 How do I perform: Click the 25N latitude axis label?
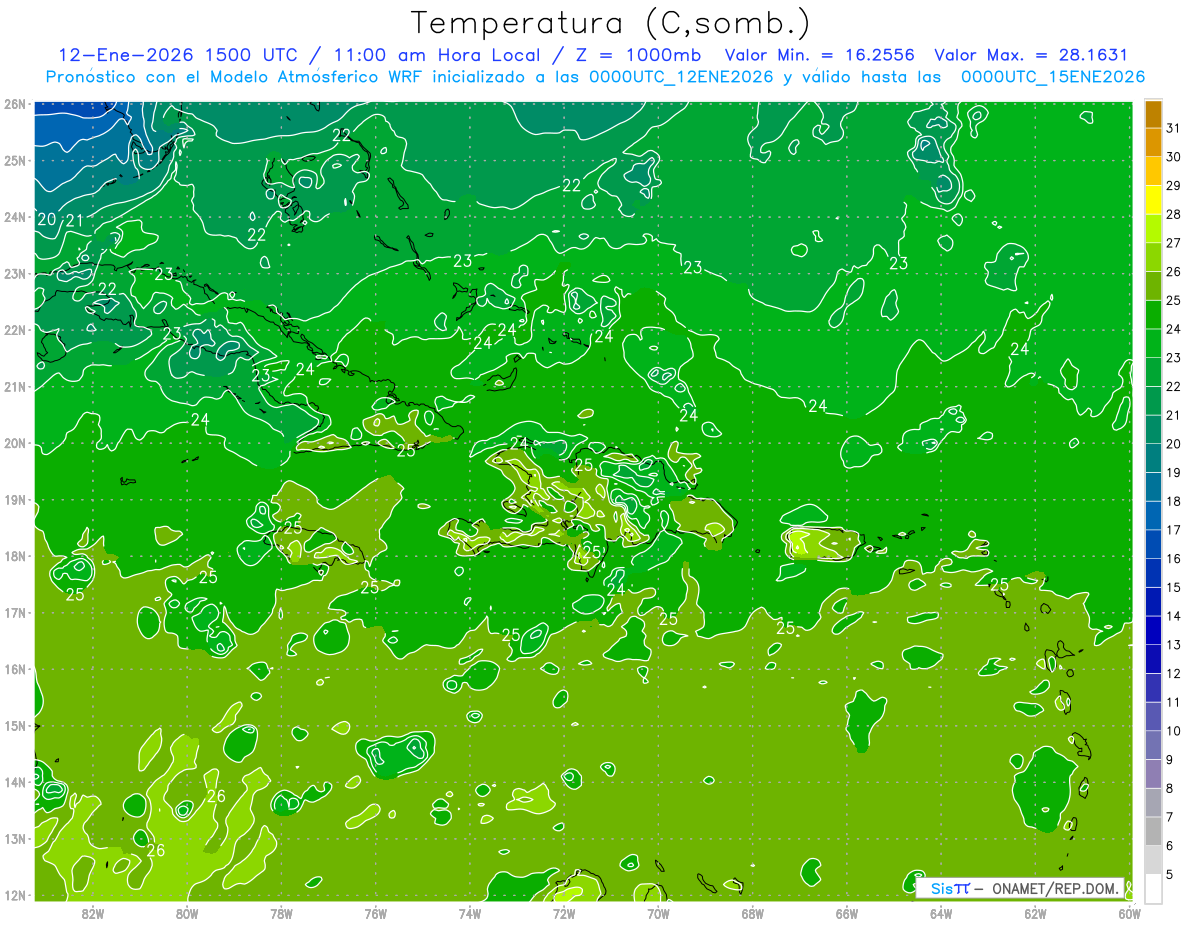[15, 161]
